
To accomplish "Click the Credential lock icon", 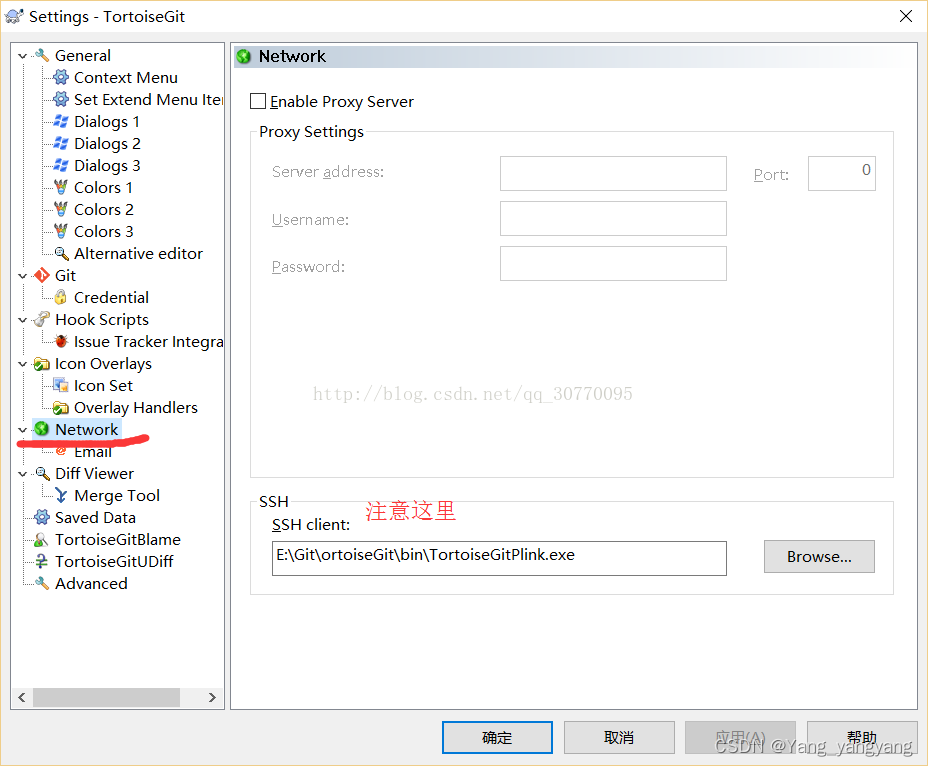I will 60,297.
